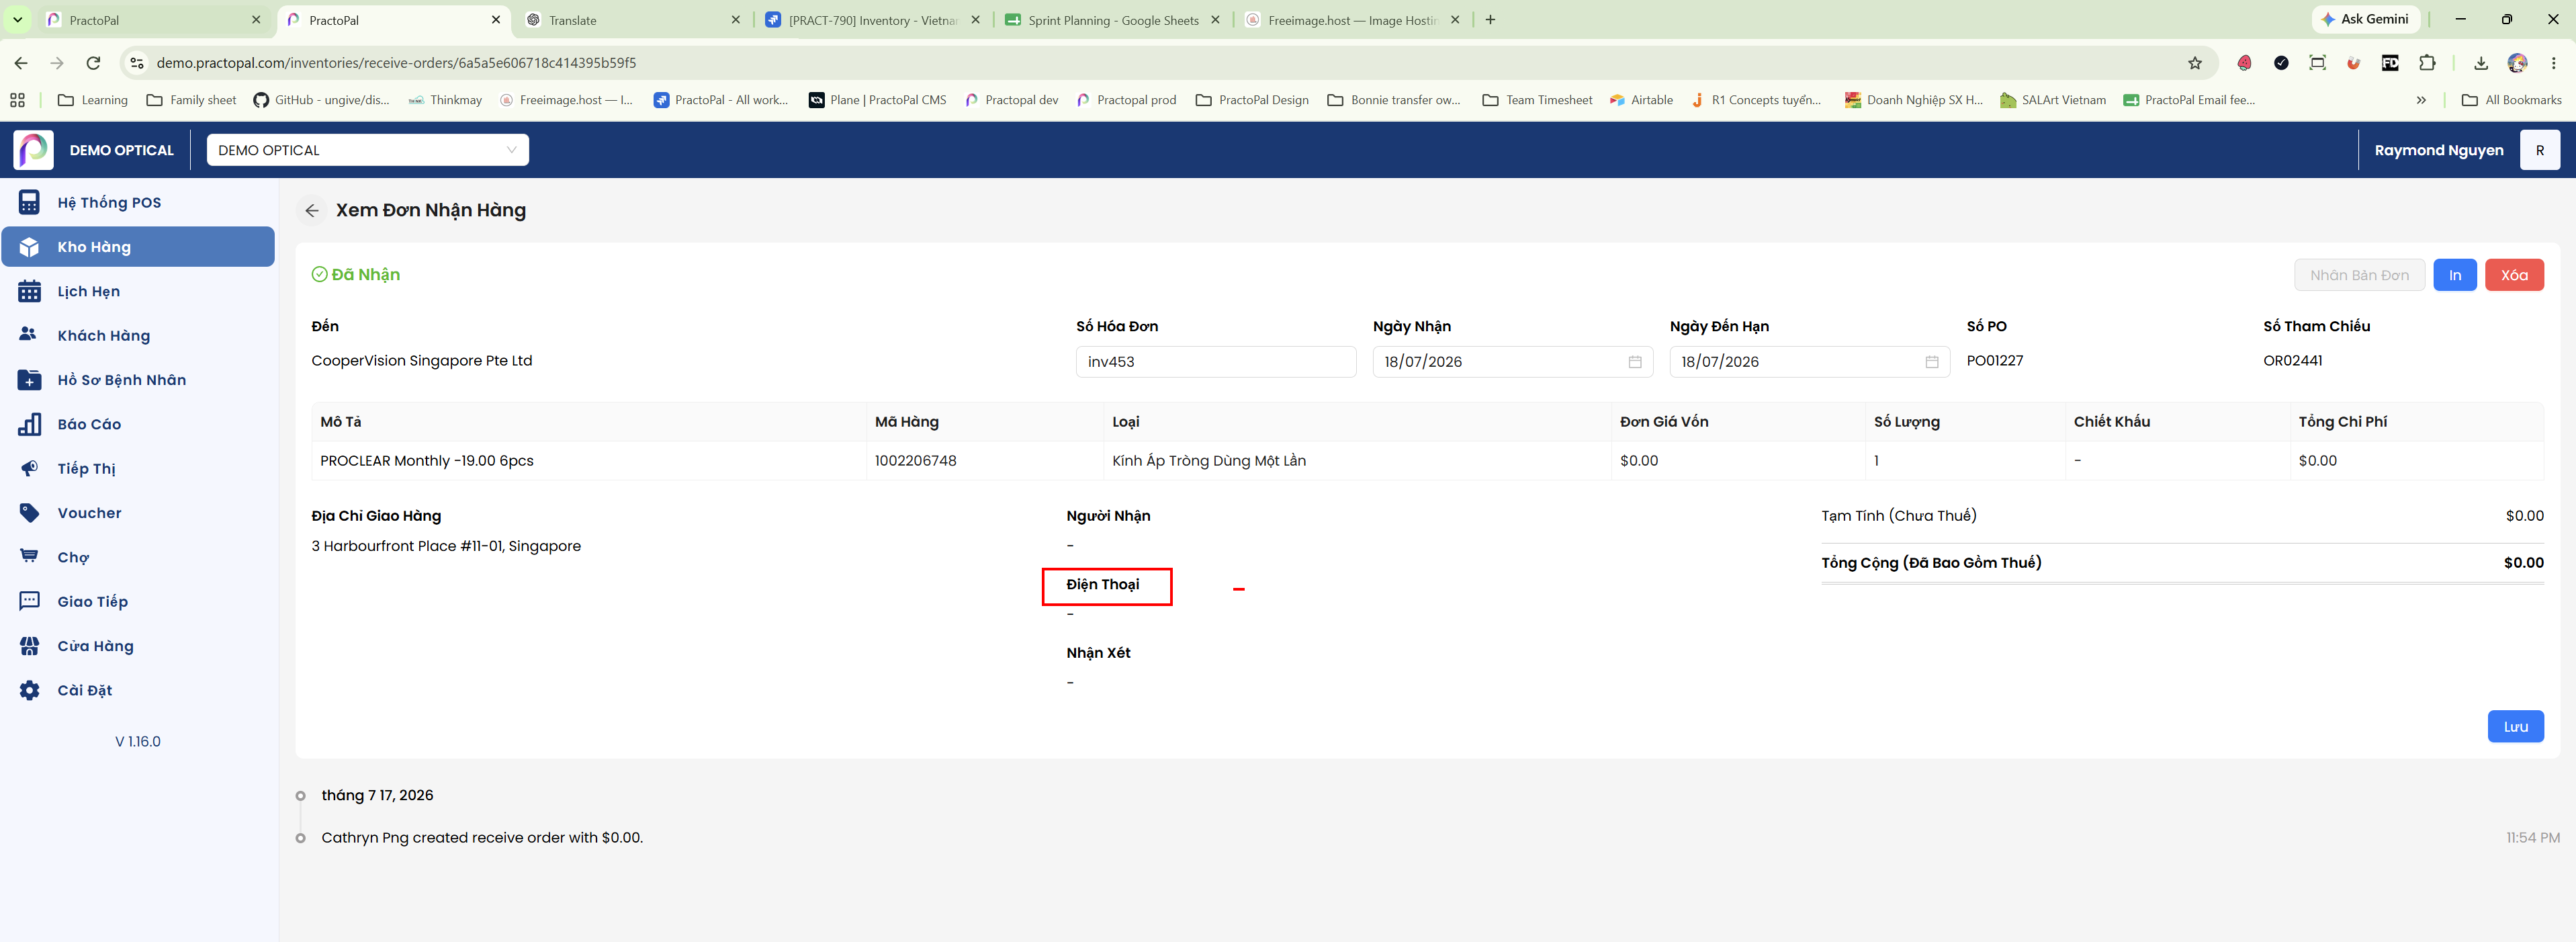Click the CooperVision Singapore Pte Ltd supplier name

coord(422,361)
